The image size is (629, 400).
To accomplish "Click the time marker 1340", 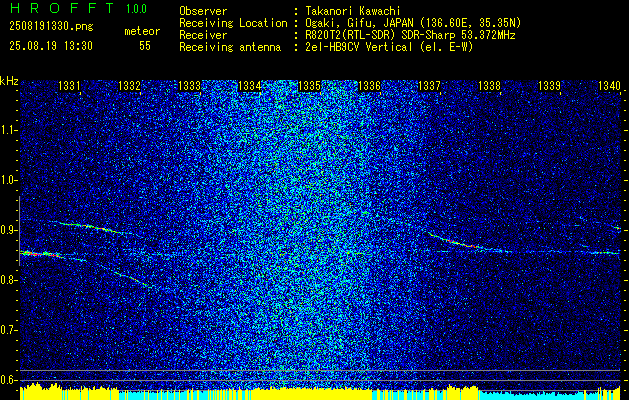I will pos(609,85).
